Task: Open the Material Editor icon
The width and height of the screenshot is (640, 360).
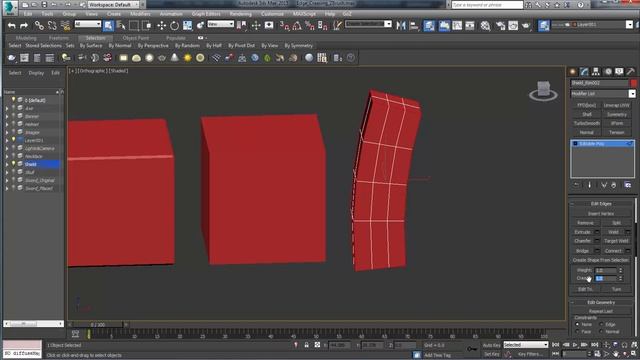Action: (485, 26)
